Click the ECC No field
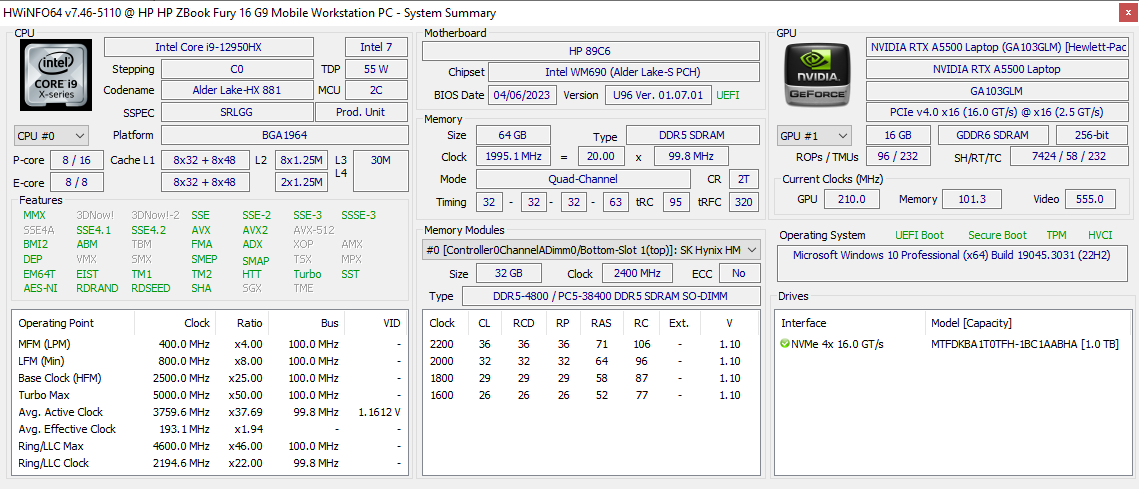The height and width of the screenshot is (489, 1139). click(739, 273)
